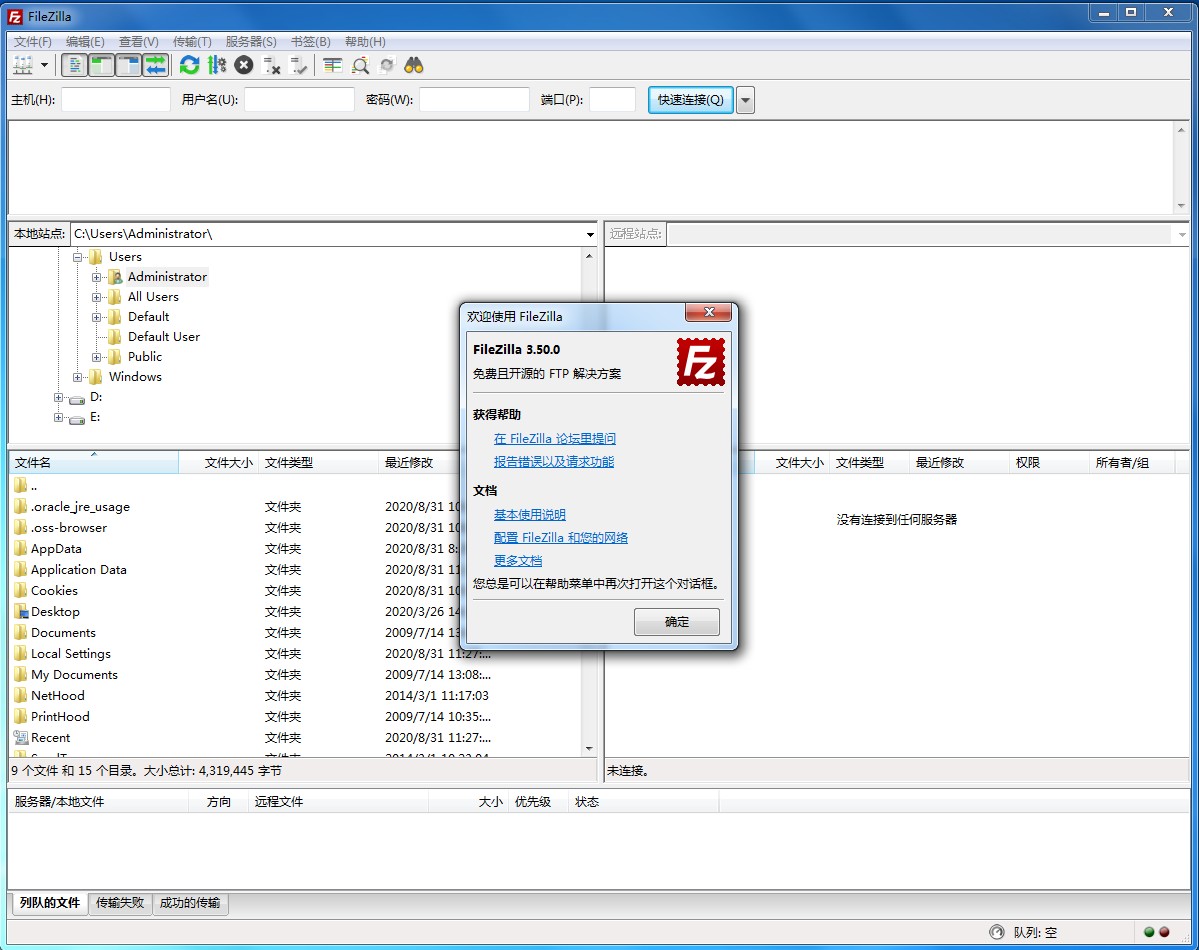Search for remote files with Find tool
Screen dimensions: 1199x950
(x=414, y=65)
